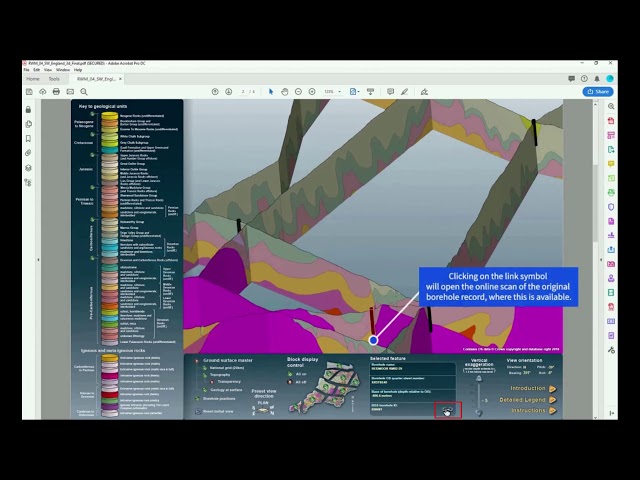Toggle Permian to Triassic legend group
This screenshot has height=480, width=640.
tap(93, 187)
